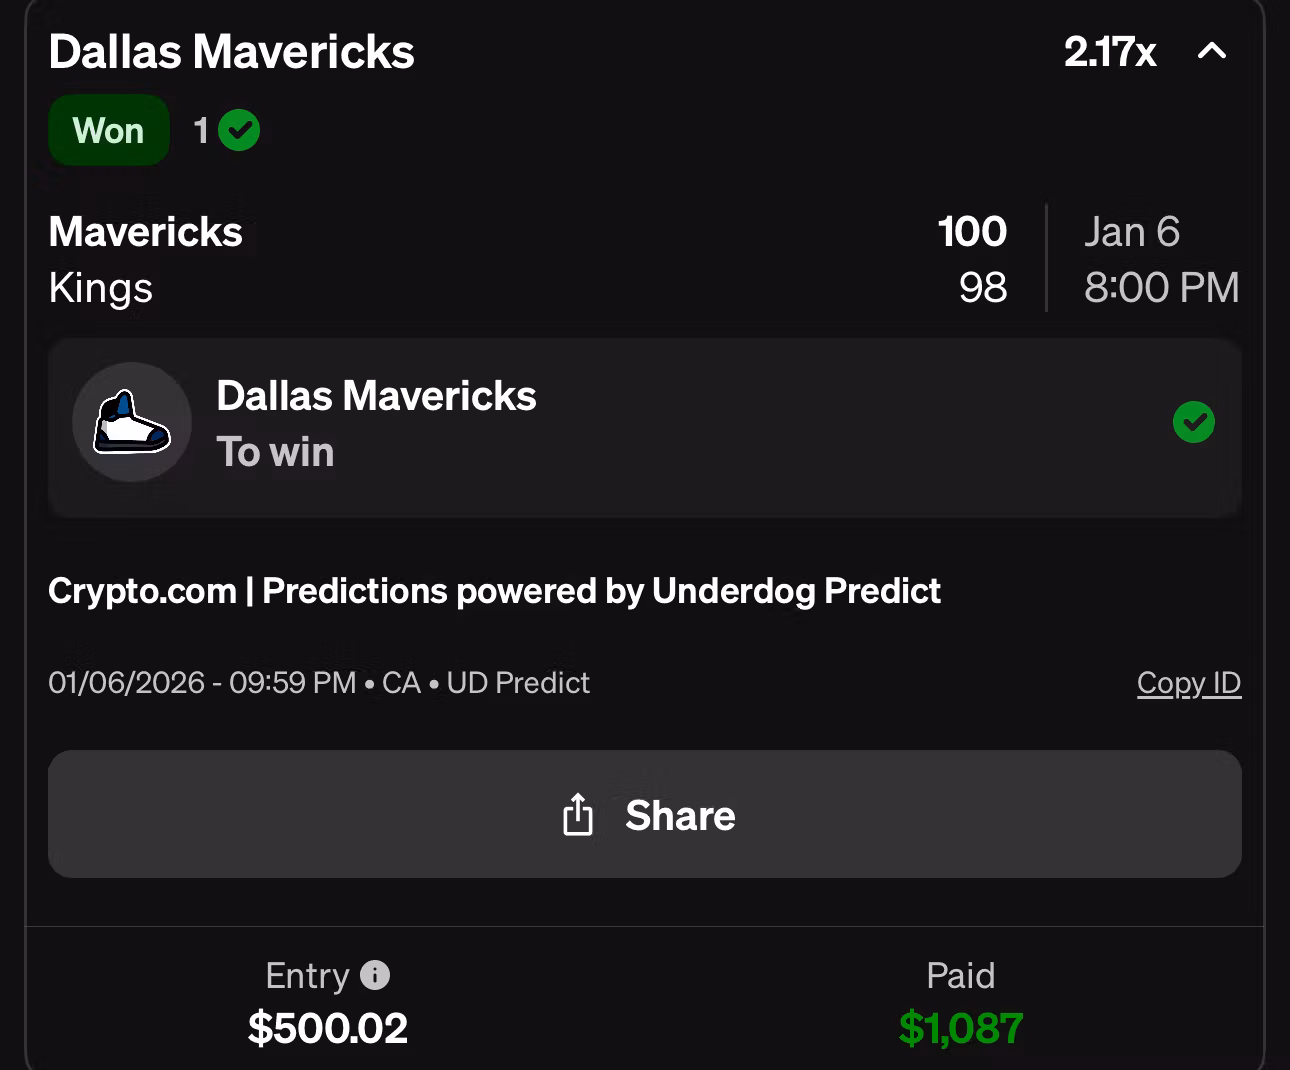Click the sneaker icon for the pick
The image size is (1290, 1070).
click(x=132, y=423)
